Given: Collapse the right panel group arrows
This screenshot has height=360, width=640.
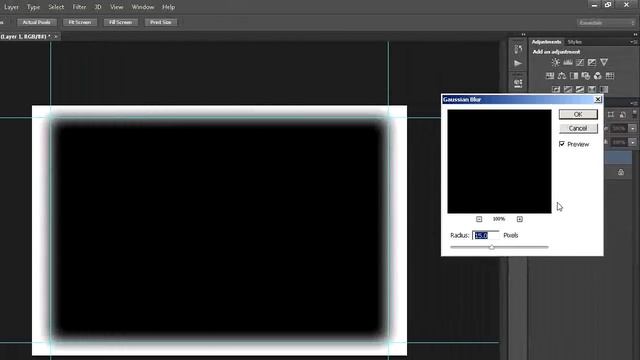Looking at the screenshot, I should pos(635,35).
